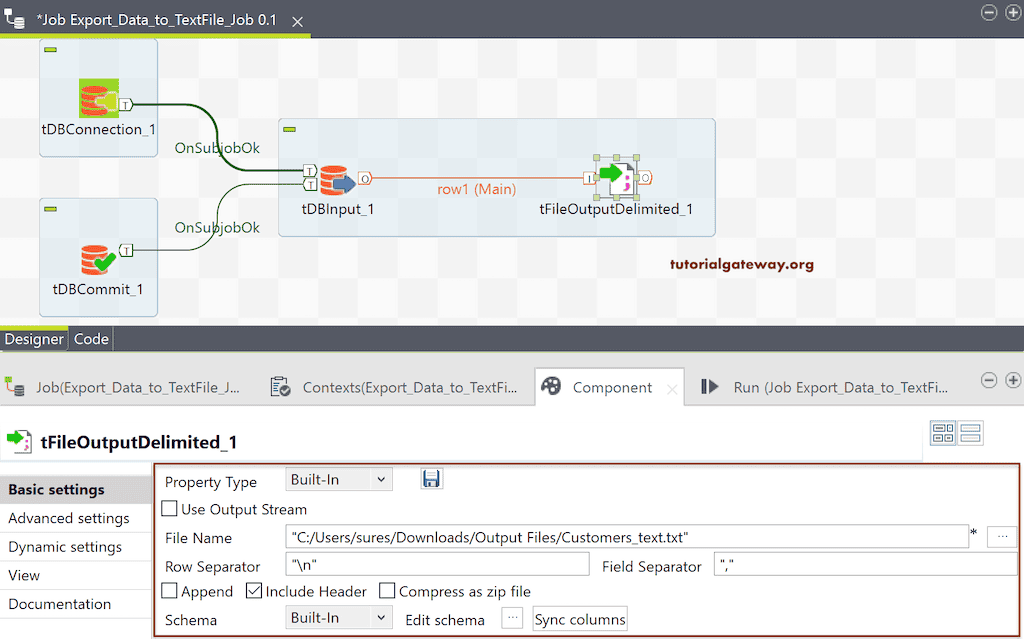The height and width of the screenshot is (639, 1024).
Task: Click into the Field Separator field
Action: coord(866,565)
